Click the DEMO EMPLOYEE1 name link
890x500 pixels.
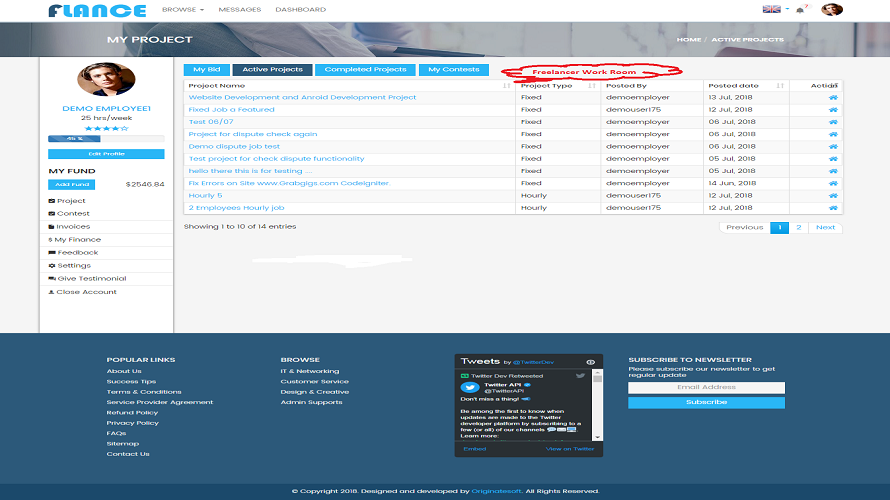coord(106,108)
